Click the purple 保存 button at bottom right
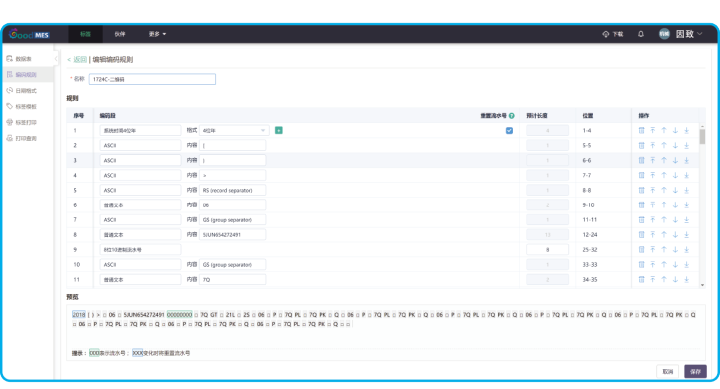This screenshot has height=389, width=720. (695, 371)
